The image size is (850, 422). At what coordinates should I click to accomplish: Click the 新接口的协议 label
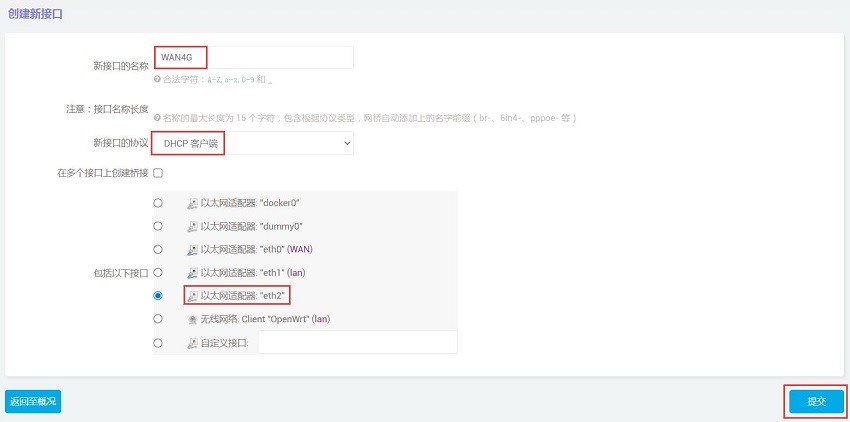121,143
